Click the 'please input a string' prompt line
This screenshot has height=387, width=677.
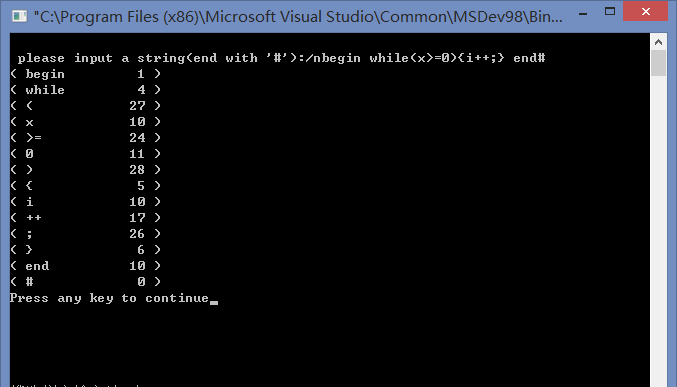(282, 58)
